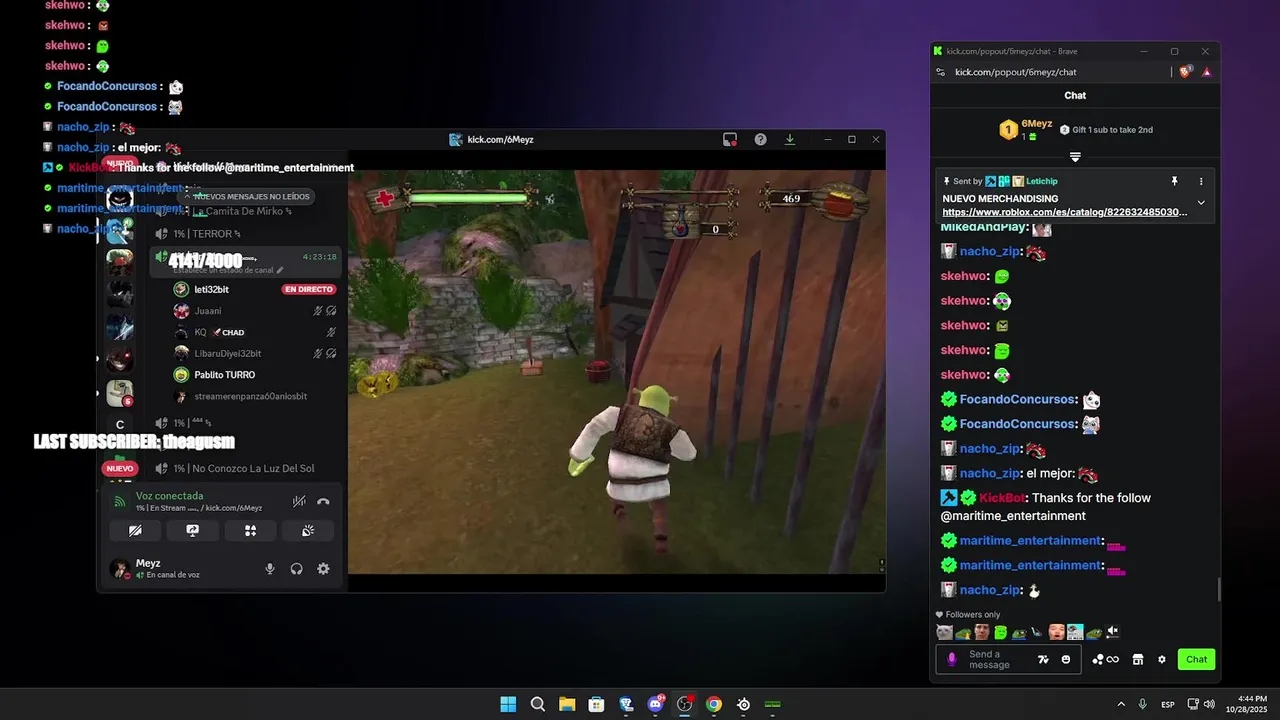
Task: Send message with green Chat button
Action: pyautogui.click(x=1197, y=659)
